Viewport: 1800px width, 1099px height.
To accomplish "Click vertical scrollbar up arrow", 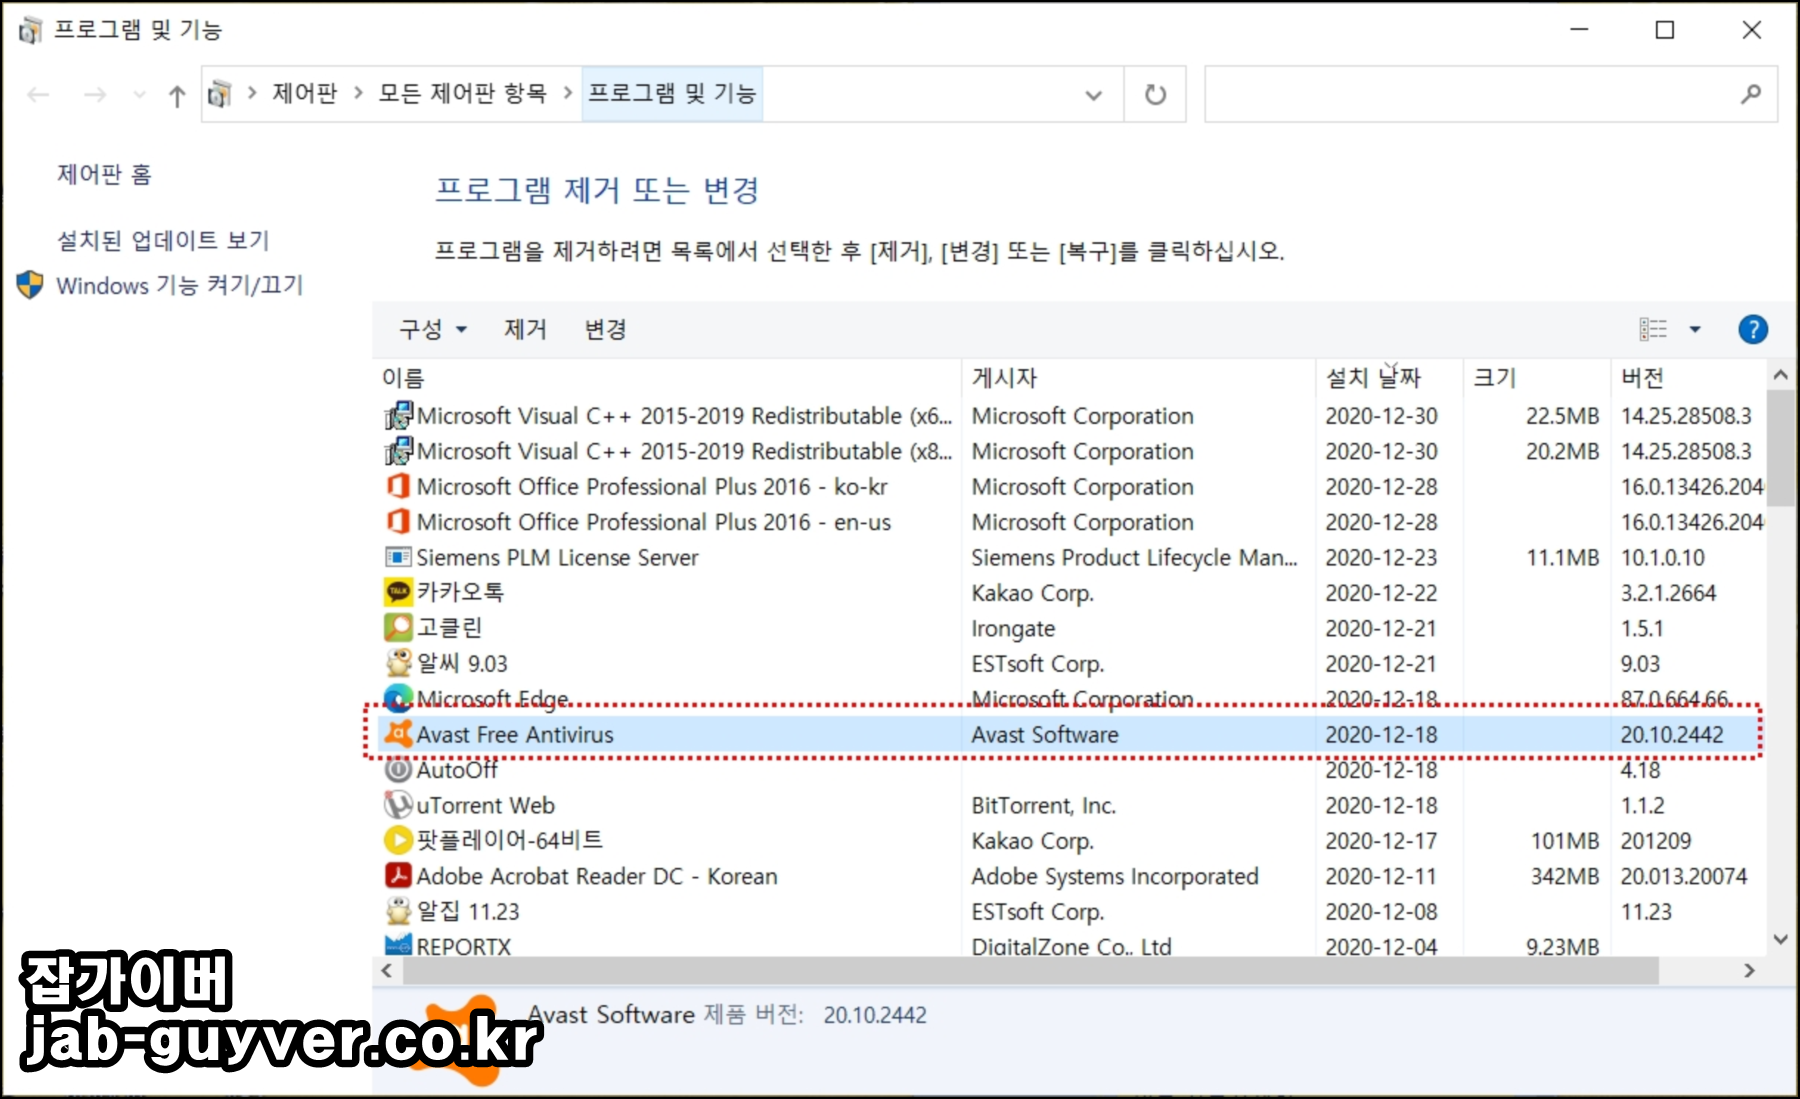I will (x=1780, y=375).
